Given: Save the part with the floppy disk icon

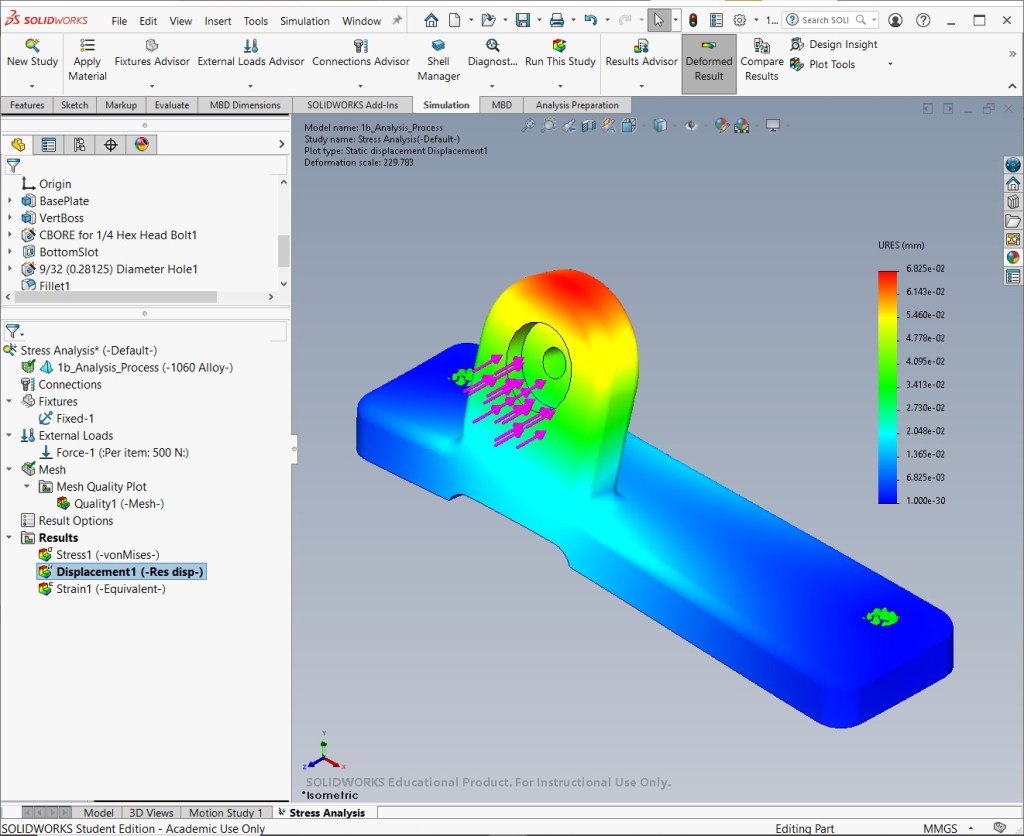Looking at the screenshot, I should pyautogui.click(x=522, y=20).
